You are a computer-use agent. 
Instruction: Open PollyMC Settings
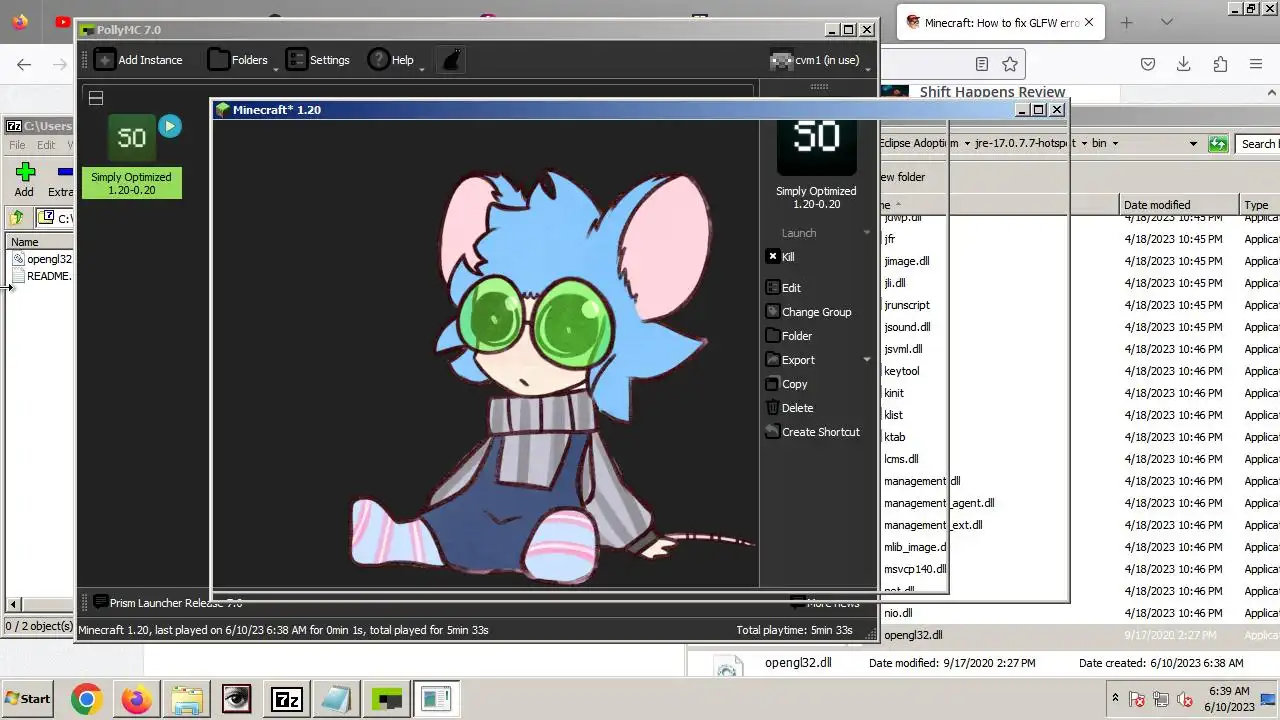pos(318,60)
